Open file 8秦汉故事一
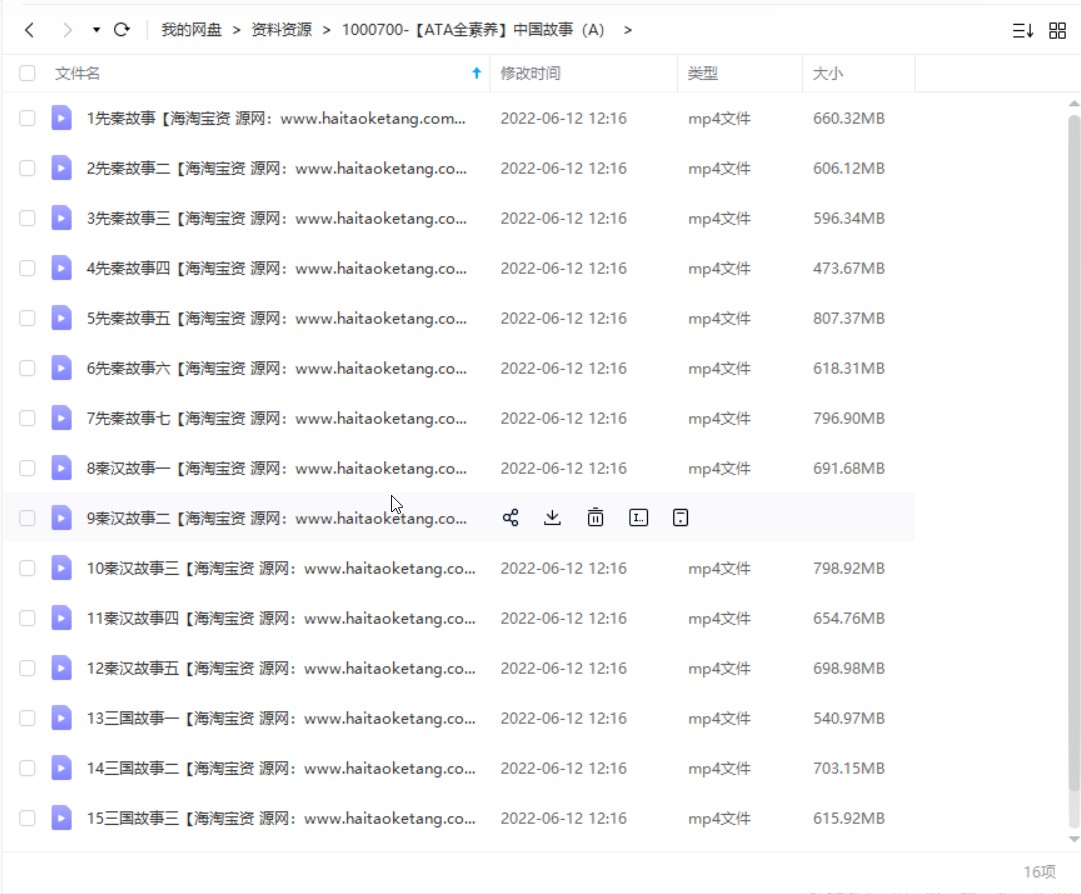This screenshot has width=1081, height=894. click(x=276, y=468)
